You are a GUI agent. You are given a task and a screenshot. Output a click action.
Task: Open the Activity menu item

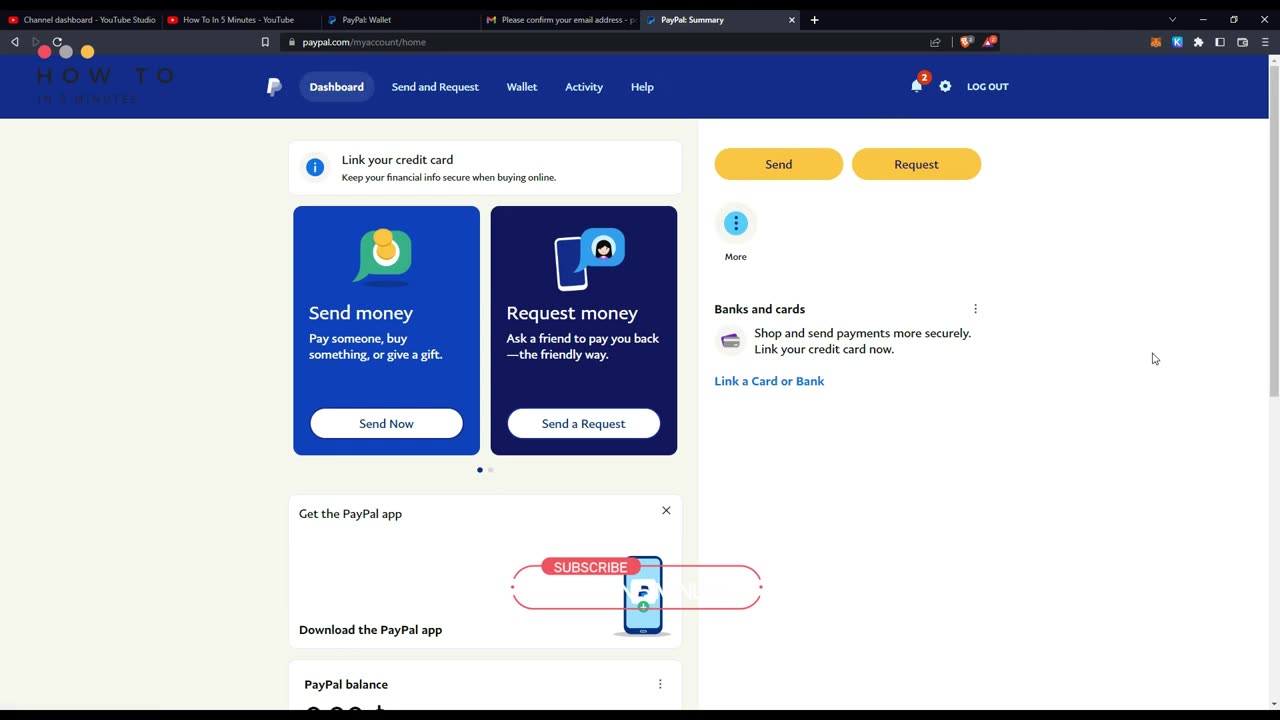(x=584, y=87)
